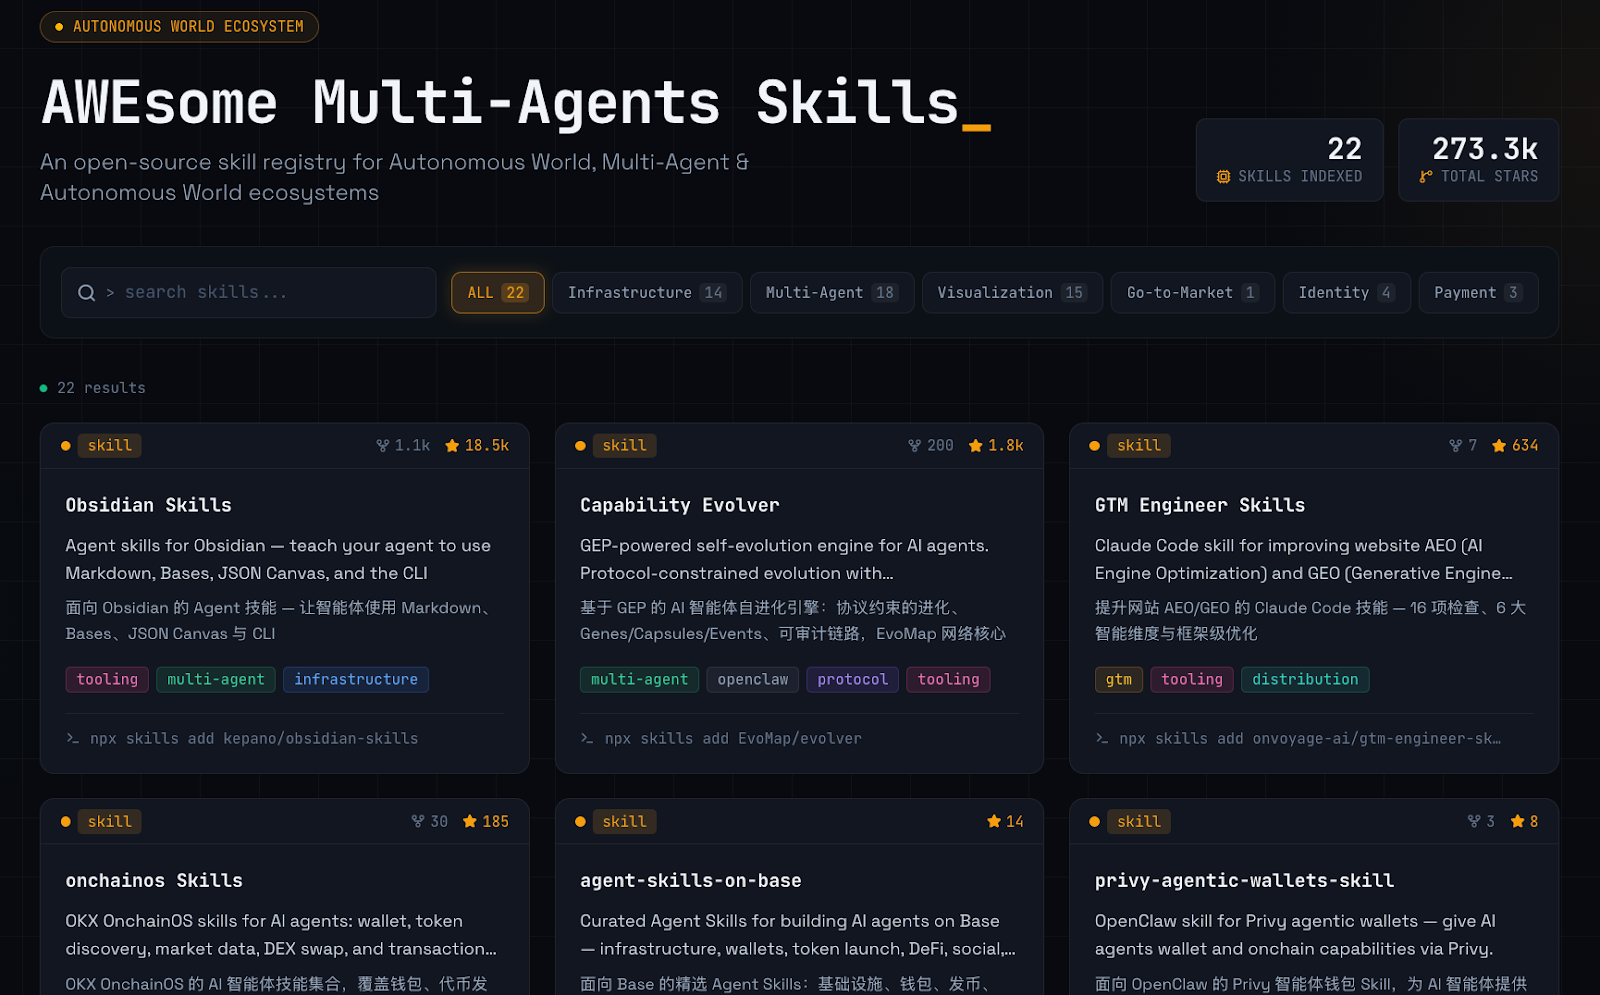
Task: Copy the onvoyage-ai/gtm-engineer install command
Action: pyautogui.click(x=1310, y=739)
